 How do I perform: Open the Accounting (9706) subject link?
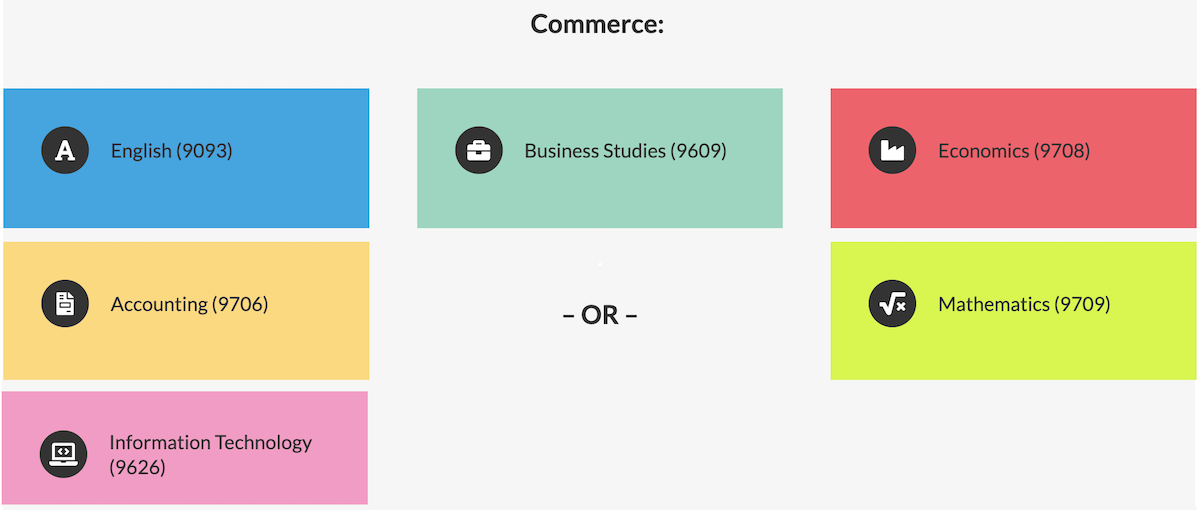190,304
